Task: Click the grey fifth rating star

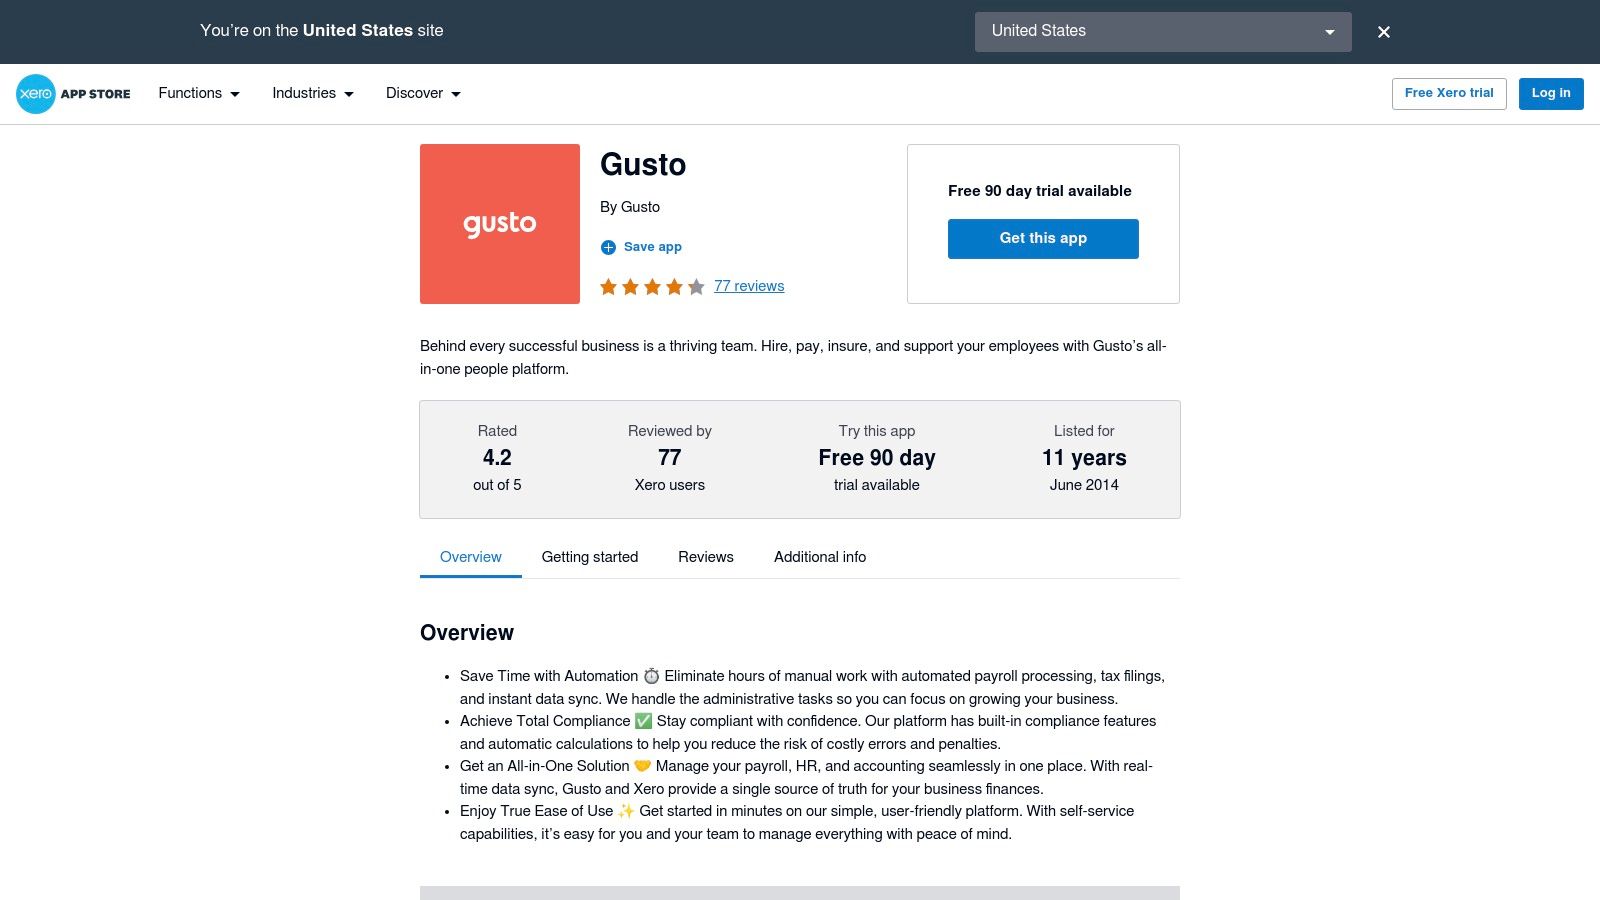Action: [x=696, y=288]
